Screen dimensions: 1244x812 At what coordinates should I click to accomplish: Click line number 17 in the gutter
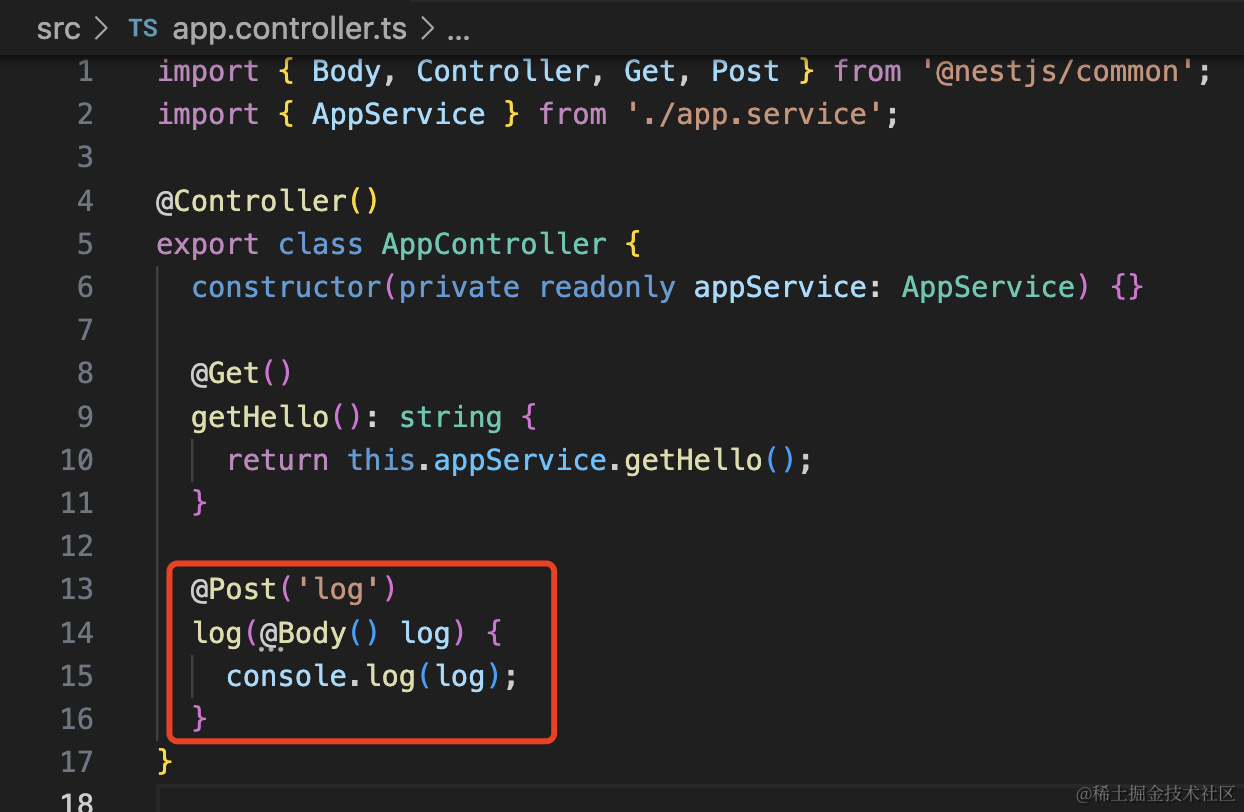[x=76, y=762]
